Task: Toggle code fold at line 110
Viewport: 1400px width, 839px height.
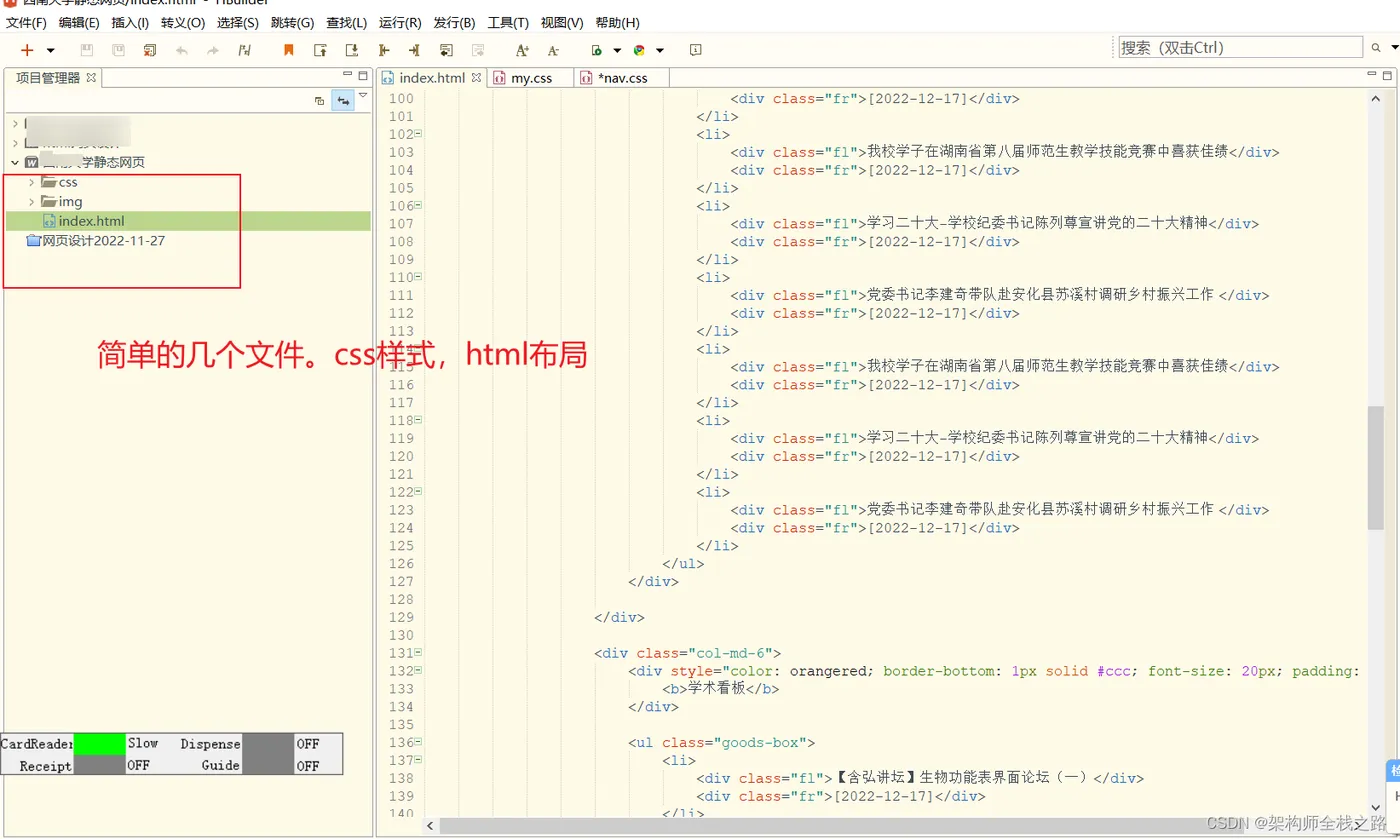Action: click(x=418, y=277)
